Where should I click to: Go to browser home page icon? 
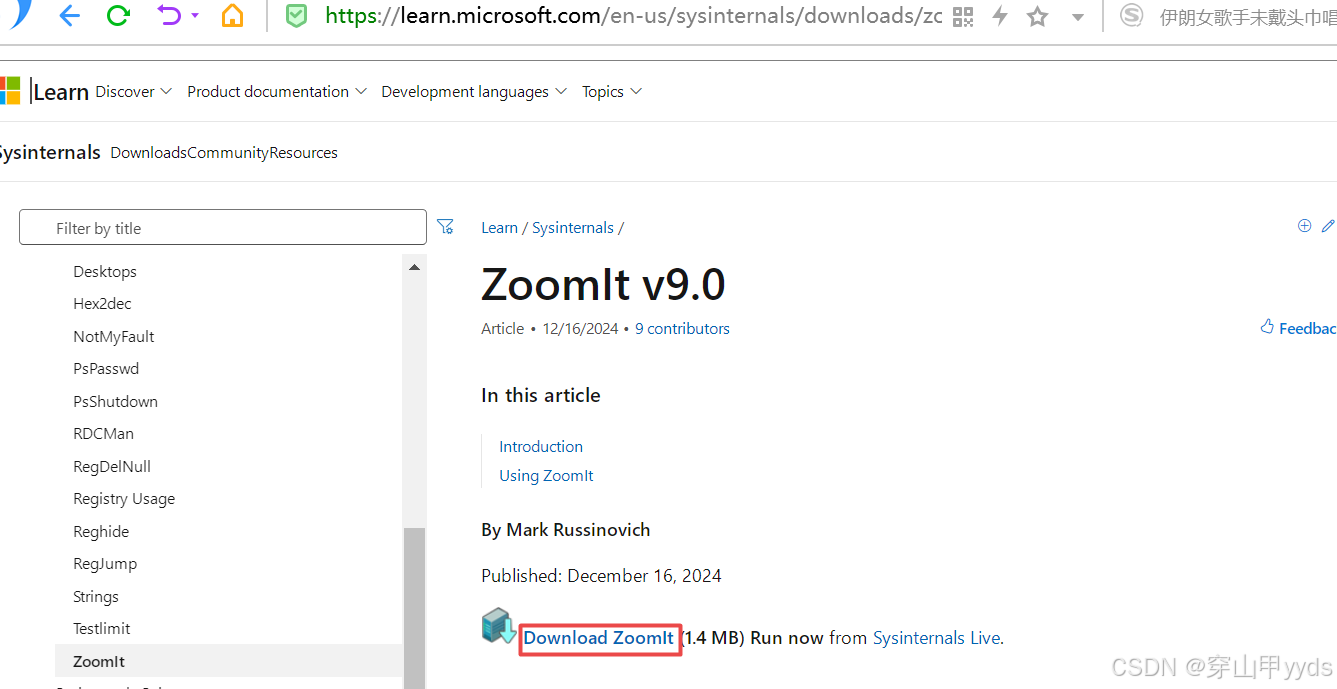[x=232, y=16]
